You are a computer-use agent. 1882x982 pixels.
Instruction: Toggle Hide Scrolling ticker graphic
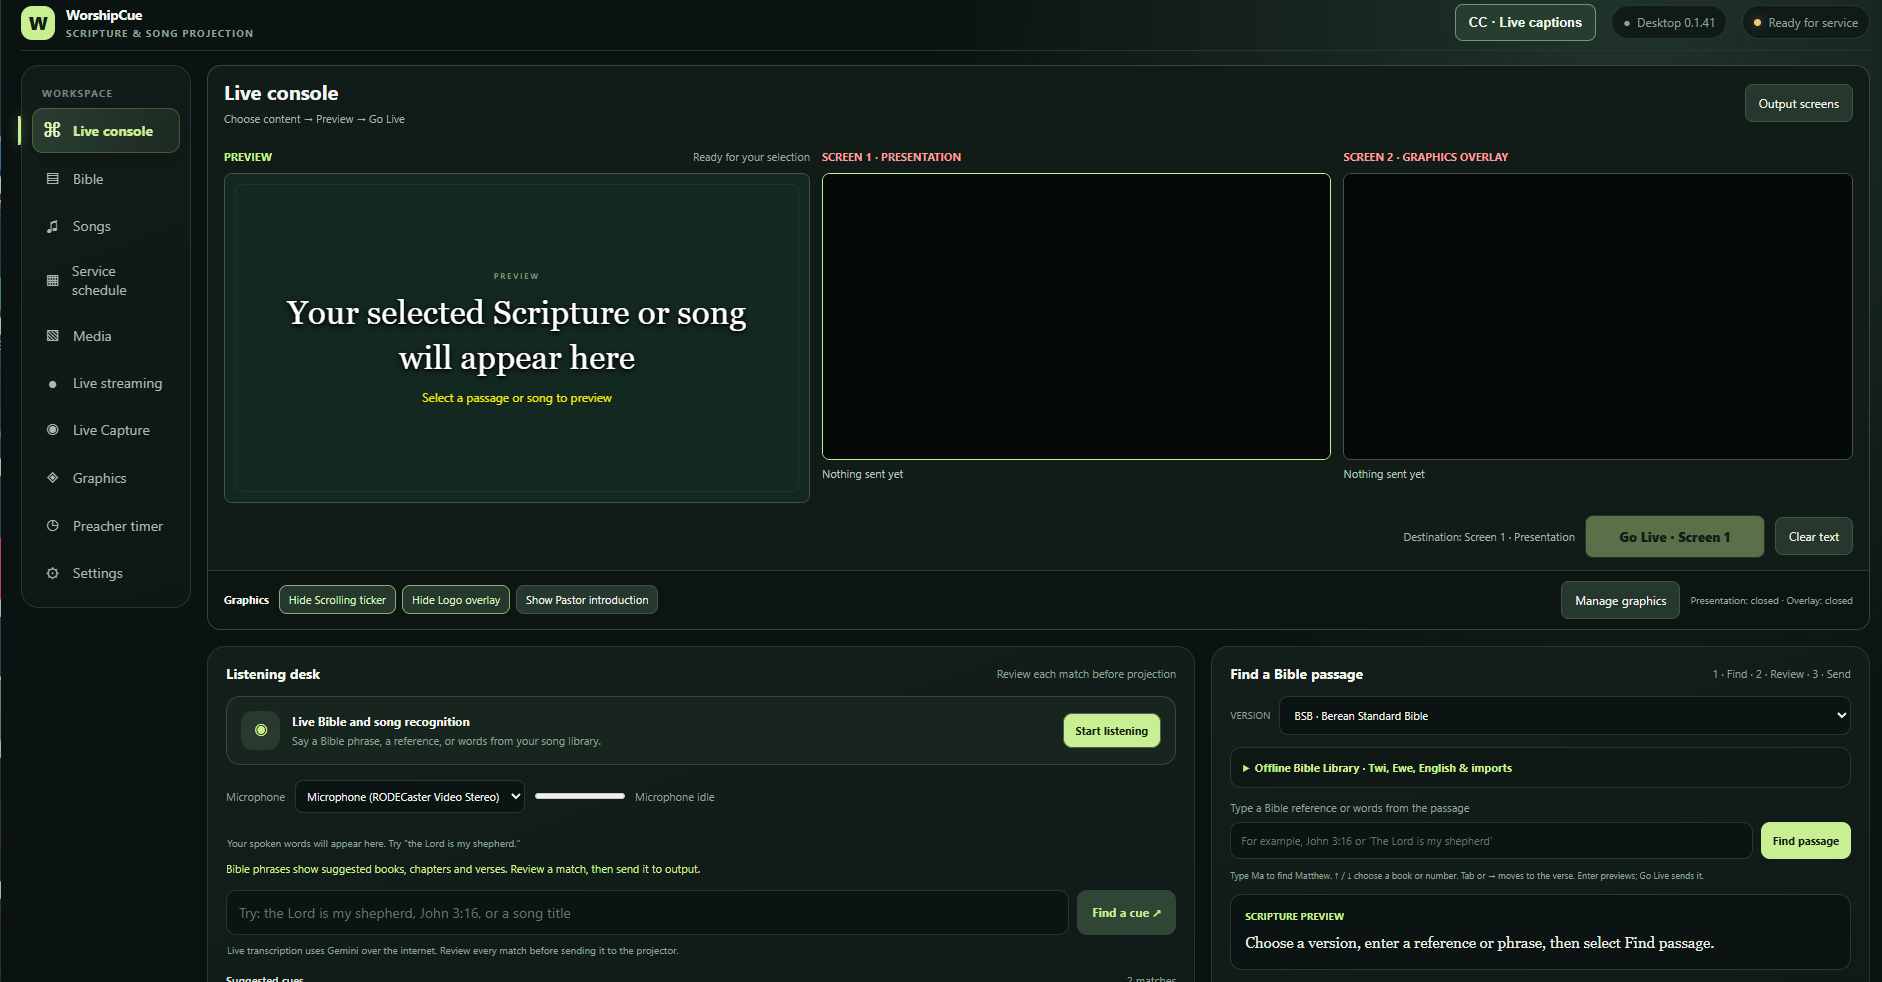click(337, 600)
